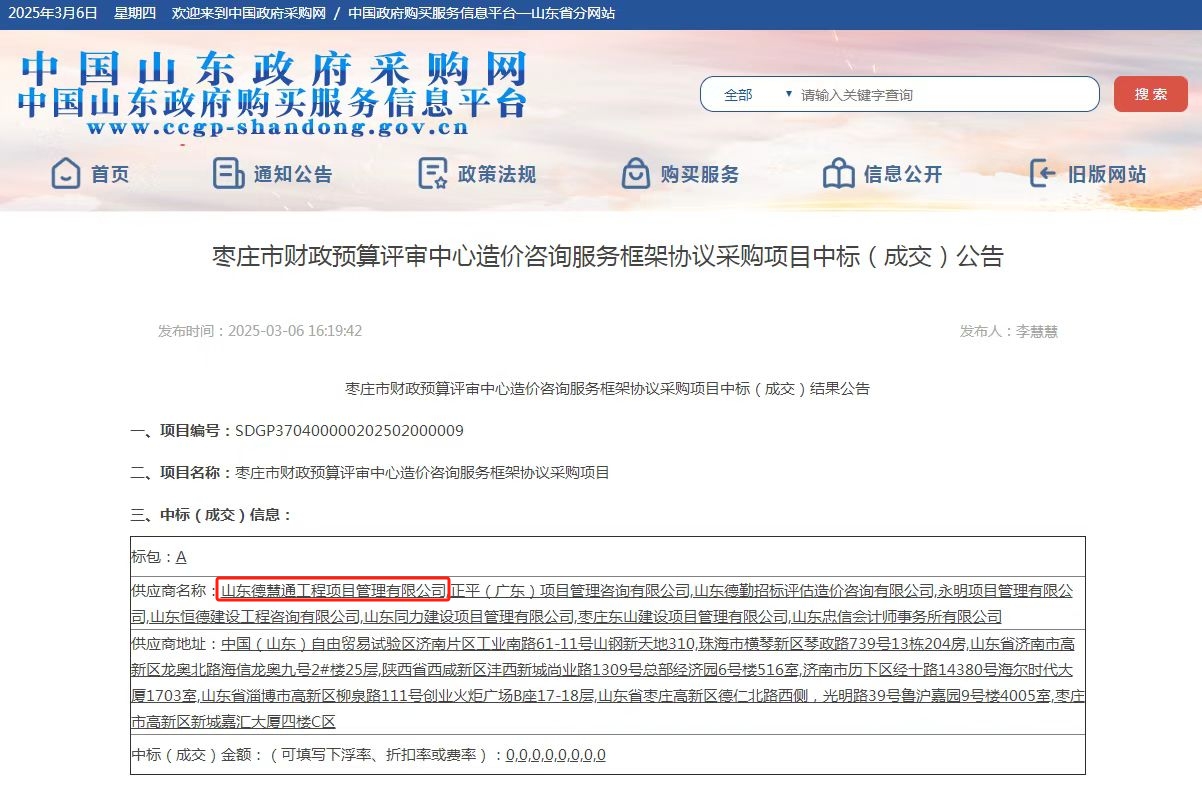Click the 首页 home icon
The height and width of the screenshot is (789, 1202).
66,174
